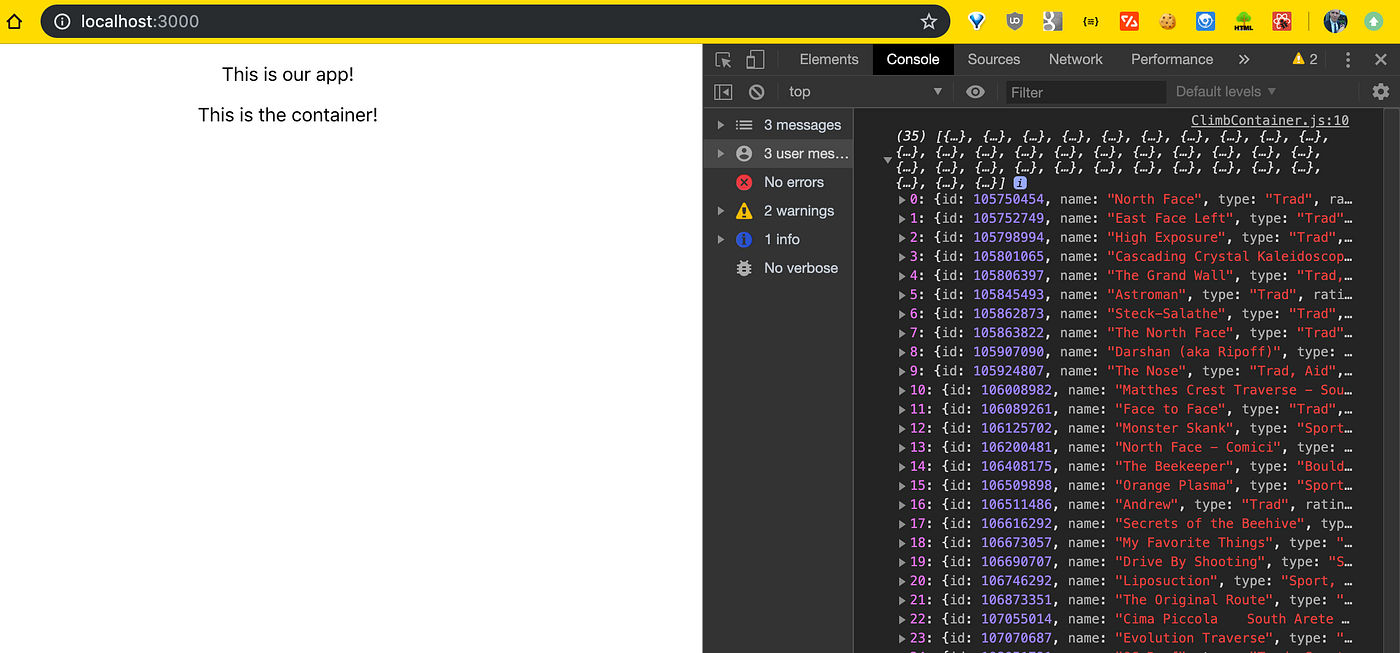This screenshot has height=653, width=1400.
Task: Open DevTools console settings gear
Action: tap(1381, 91)
